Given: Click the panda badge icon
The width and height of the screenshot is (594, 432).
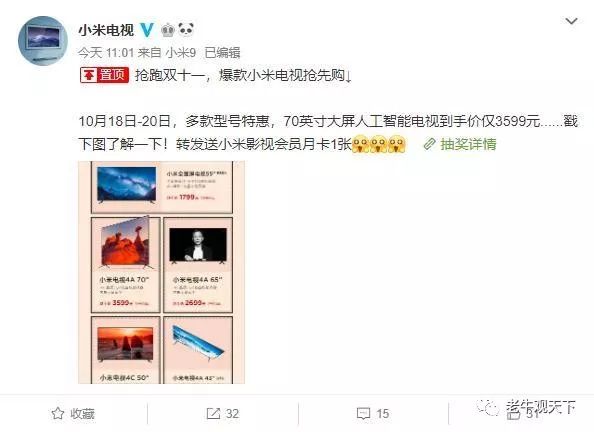Looking at the screenshot, I should [186, 29].
